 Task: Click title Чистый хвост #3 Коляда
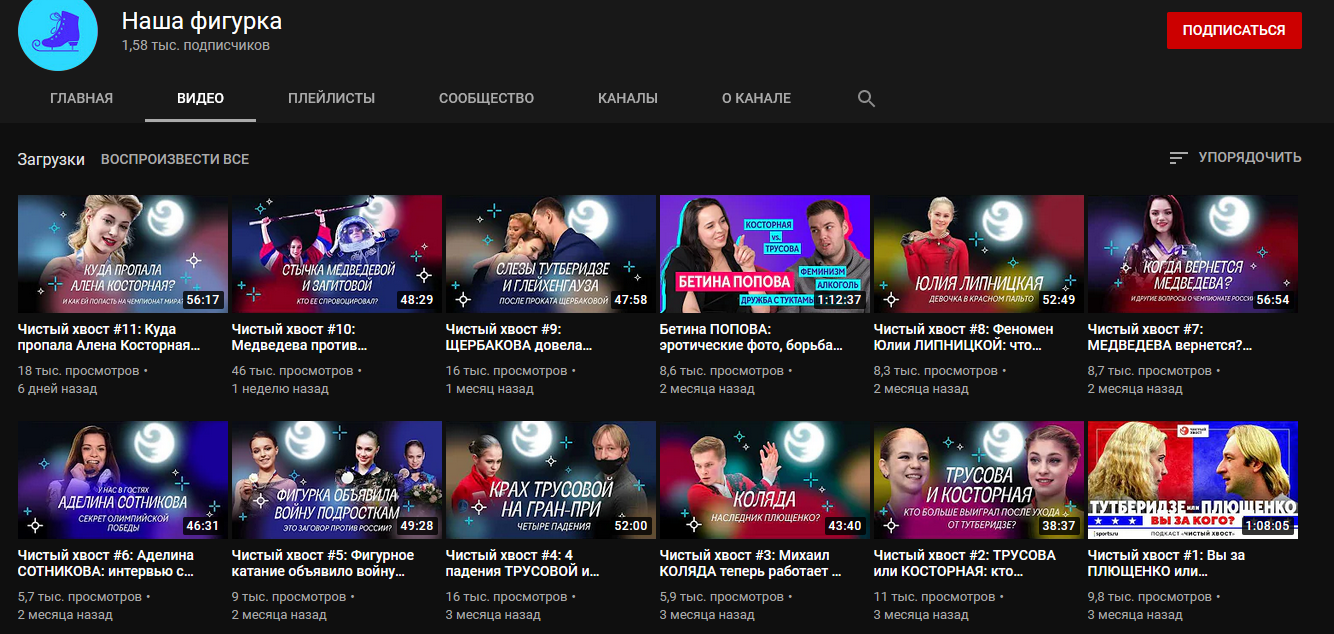(x=750, y=563)
